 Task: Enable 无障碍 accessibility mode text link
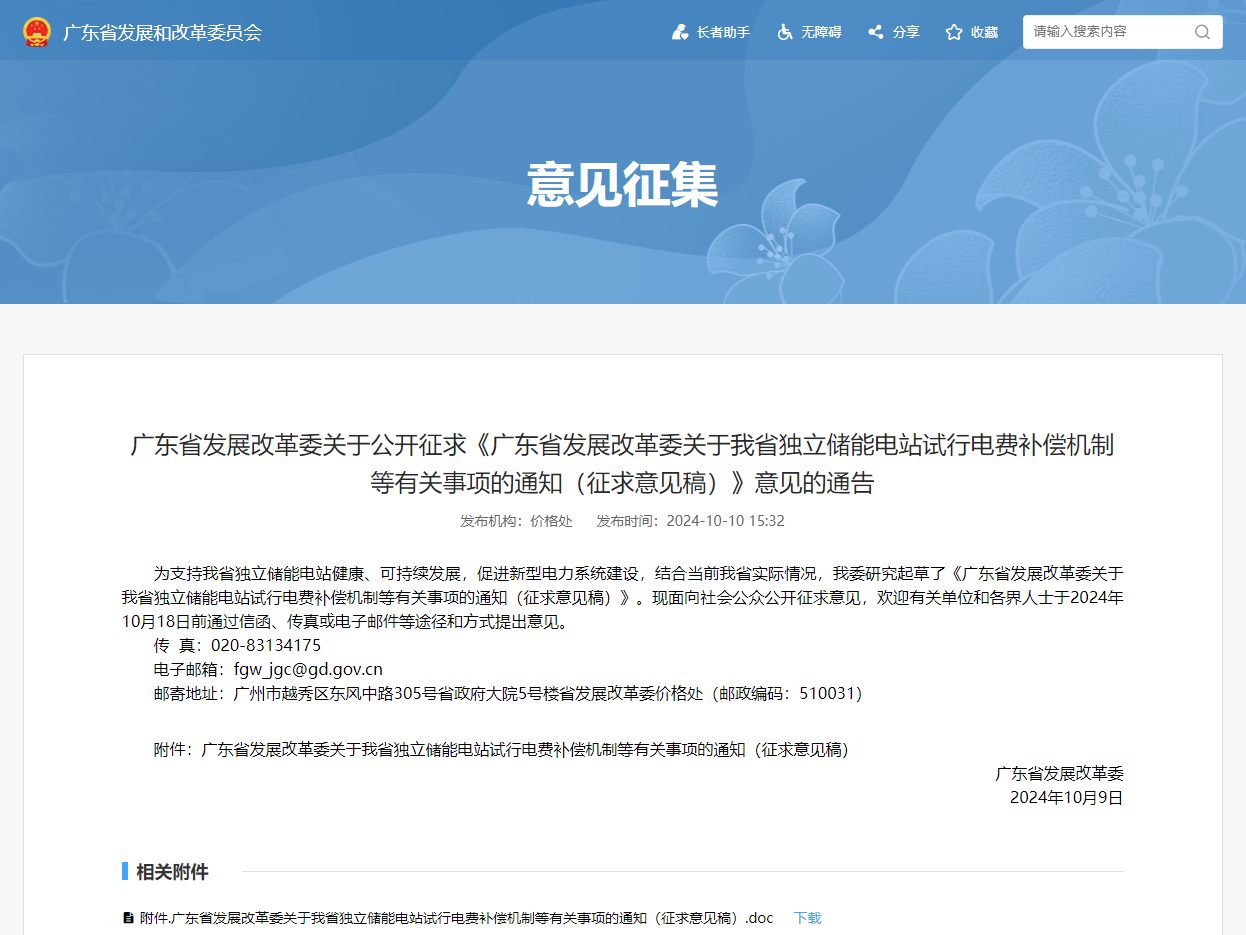pos(821,32)
